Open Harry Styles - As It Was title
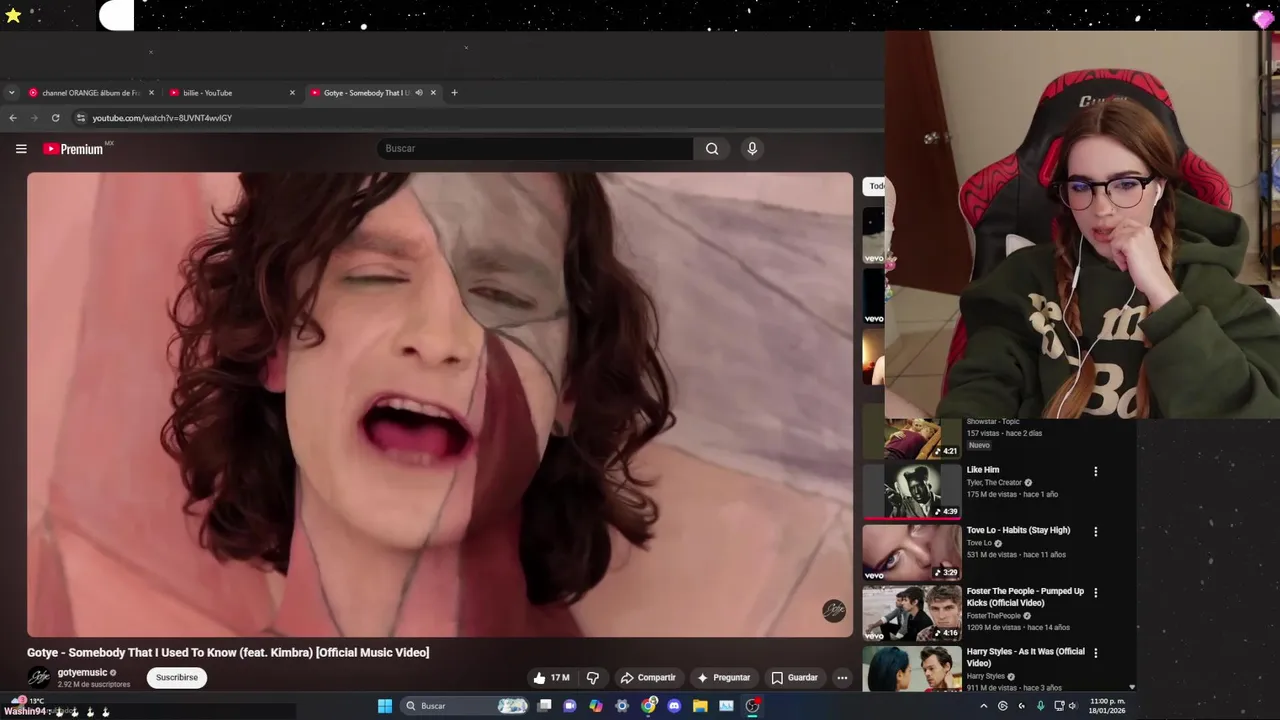Screen dimensions: 1280x720 tap(1025, 657)
